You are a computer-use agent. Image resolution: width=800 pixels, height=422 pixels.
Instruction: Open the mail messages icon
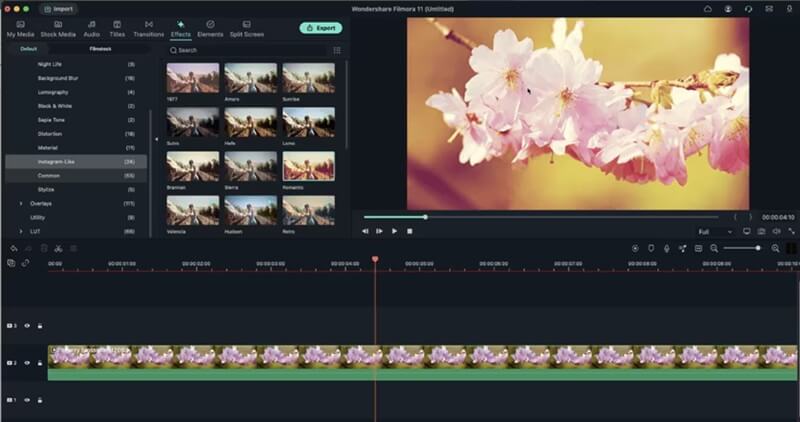coord(769,9)
